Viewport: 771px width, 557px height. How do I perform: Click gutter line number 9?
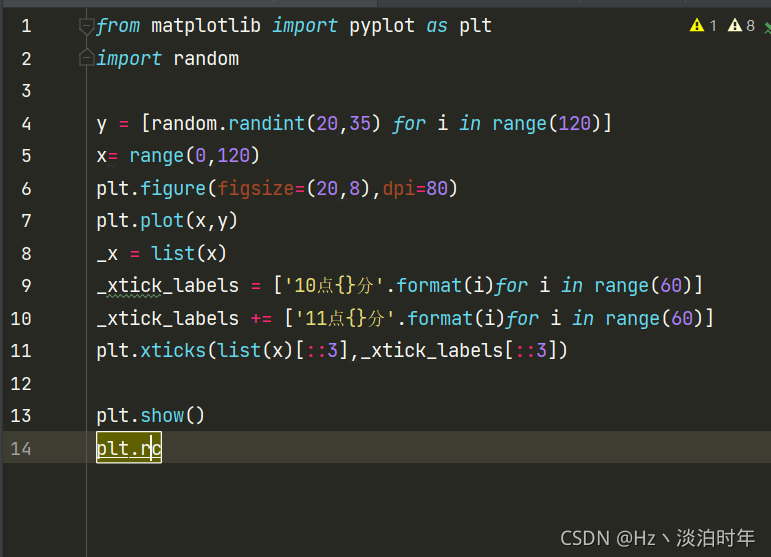26,286
